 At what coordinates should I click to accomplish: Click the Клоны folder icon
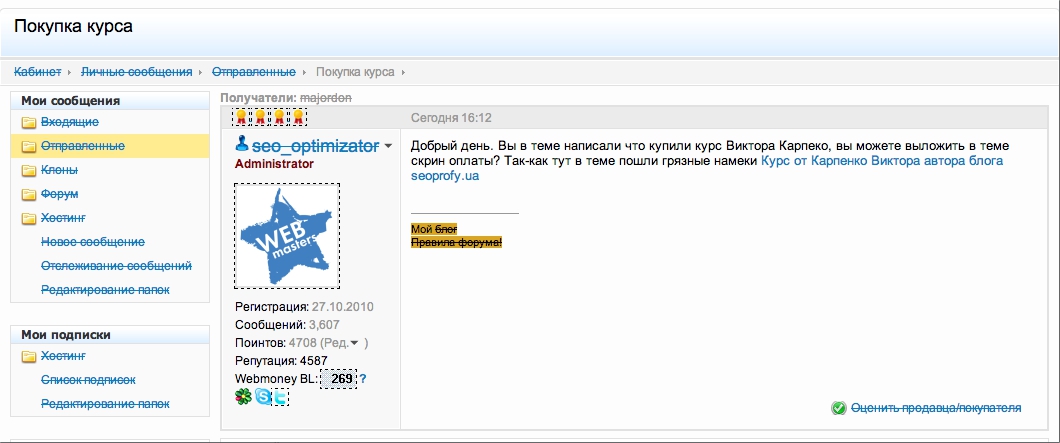(28, 170)
